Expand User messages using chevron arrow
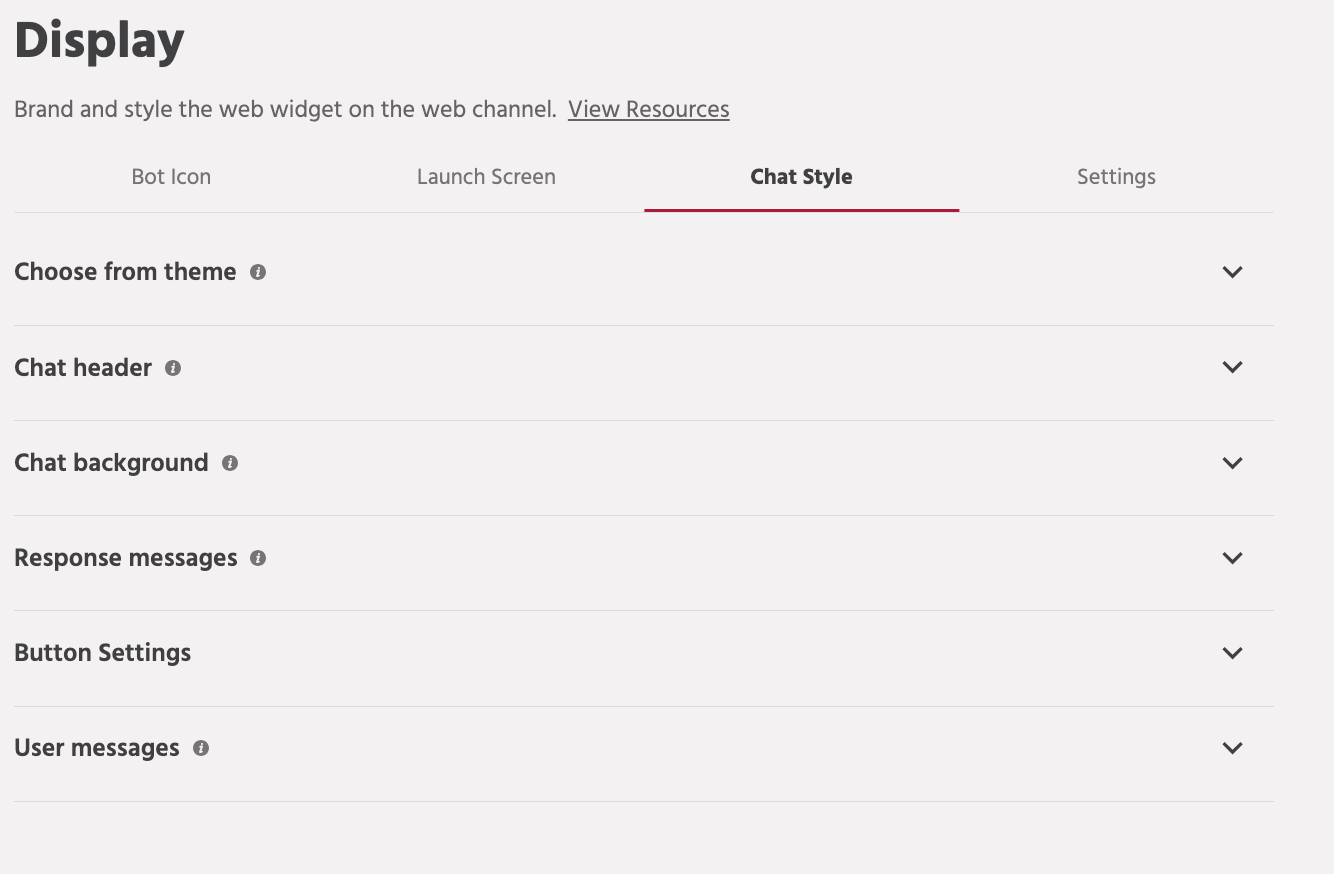Viewport: 1334px width, 874px height. click(1232, 748)
